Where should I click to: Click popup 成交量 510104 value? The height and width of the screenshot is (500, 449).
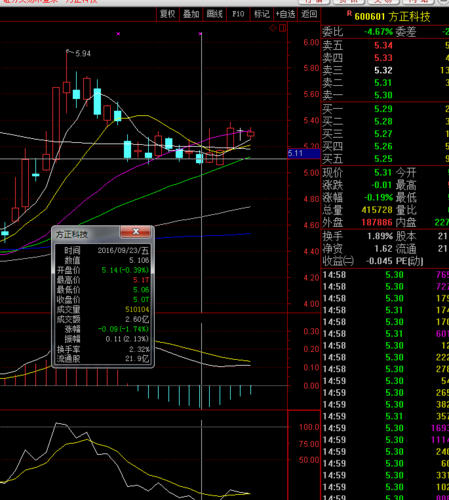pos(137,310)
